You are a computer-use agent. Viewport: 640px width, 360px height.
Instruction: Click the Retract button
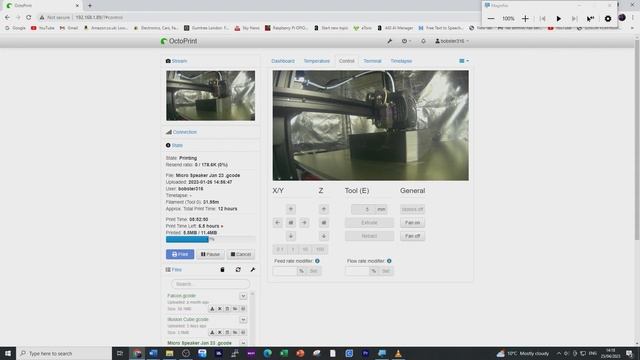[369, 236]
